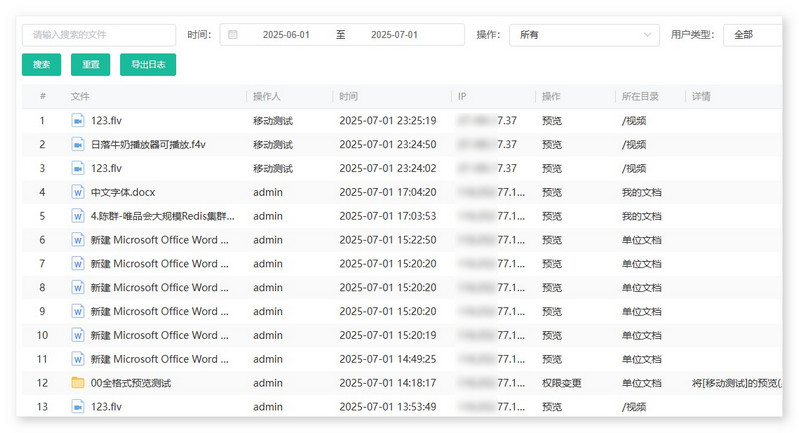
Task: Click timestamp 2025-07-01 14:18:17
Action: 388,383
